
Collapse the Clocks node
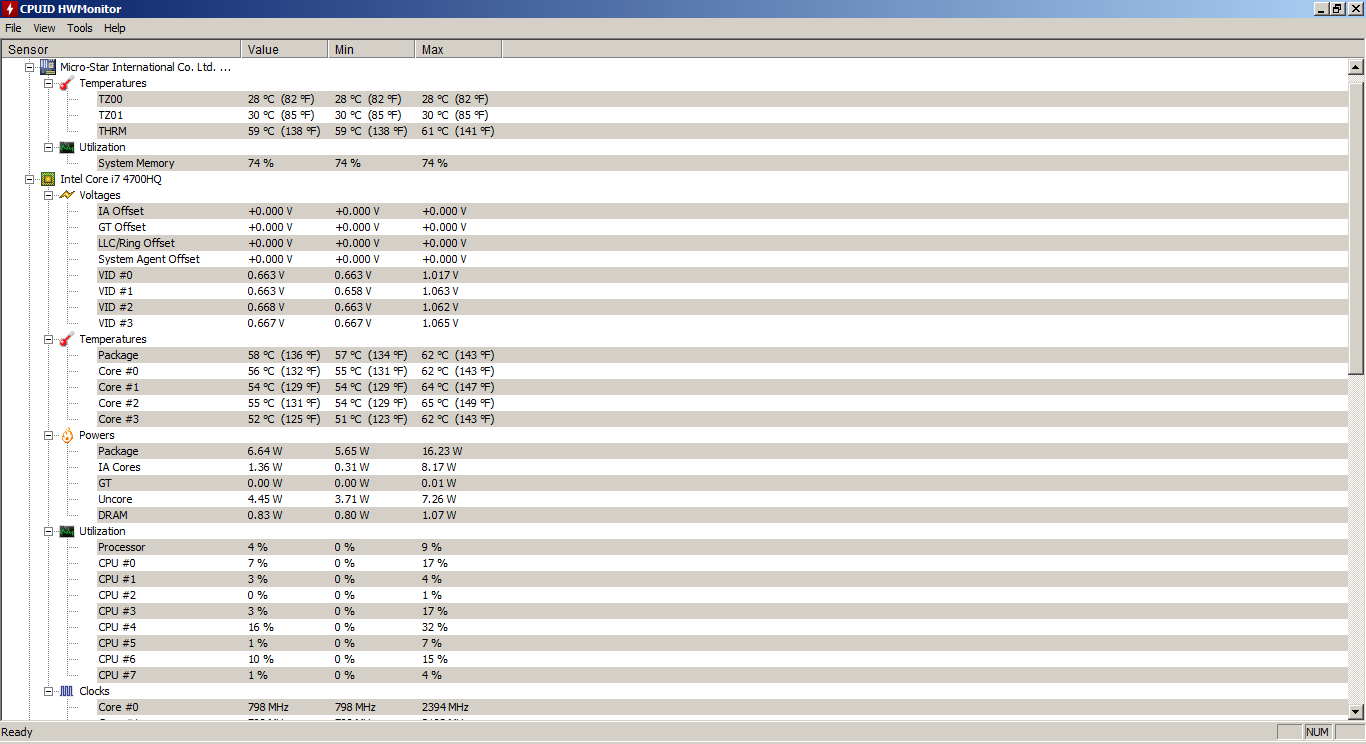[x=49, y=691]
